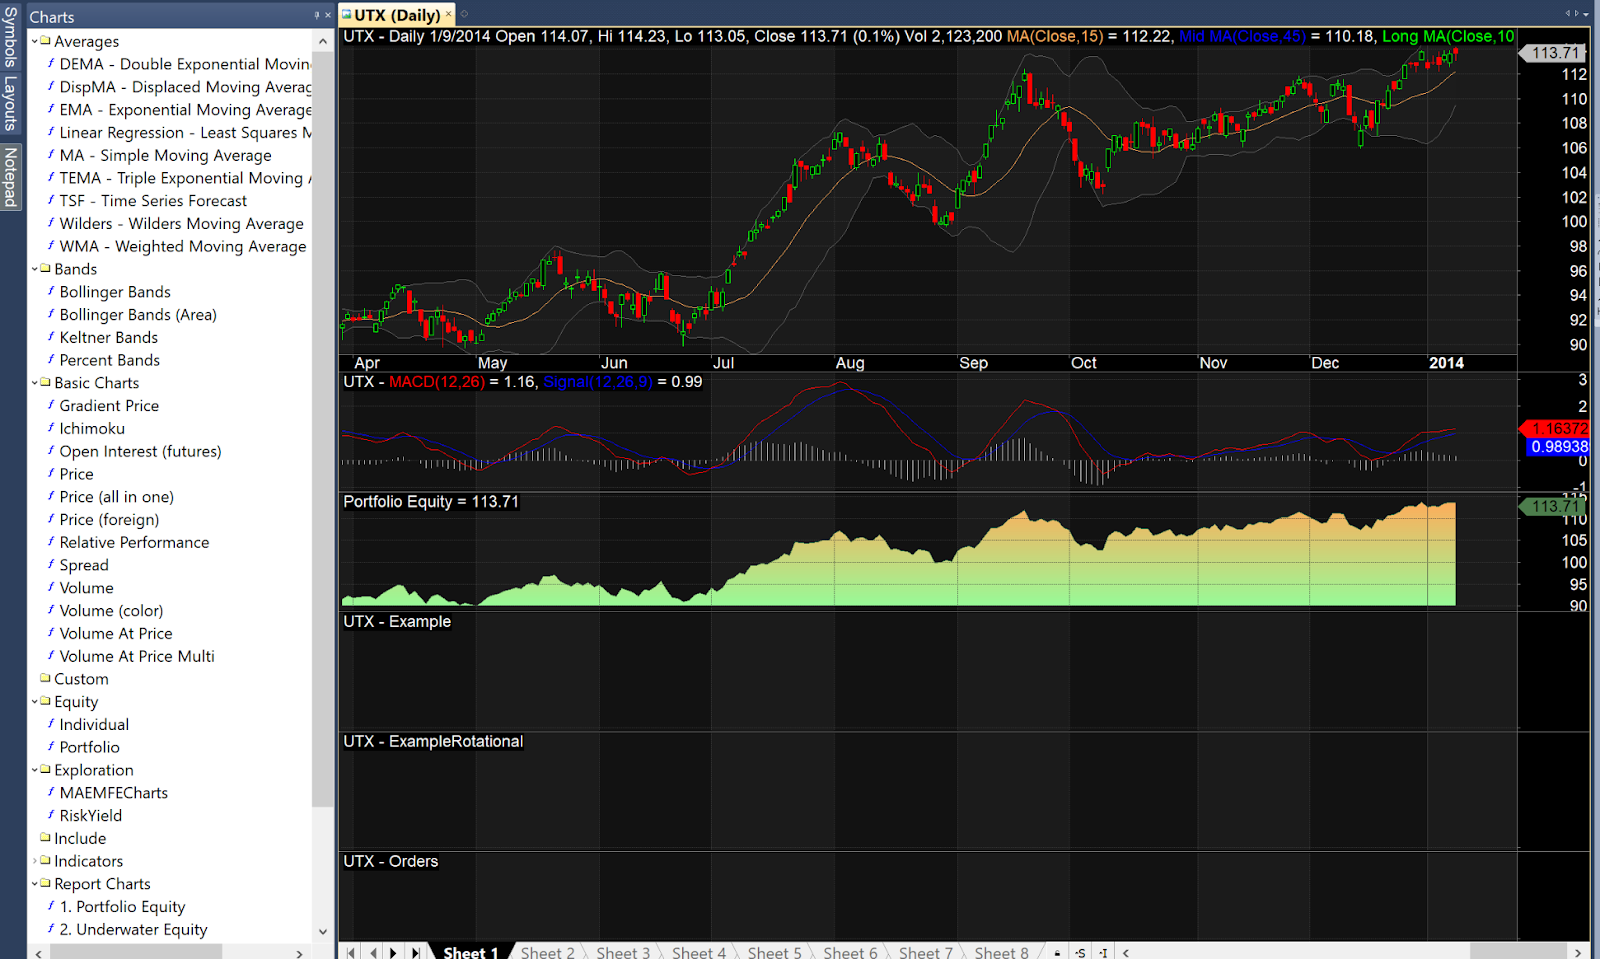The width and height of the screenshot is (1600, 959).
Task: Select the Include folder
Action: click(80, 838)
